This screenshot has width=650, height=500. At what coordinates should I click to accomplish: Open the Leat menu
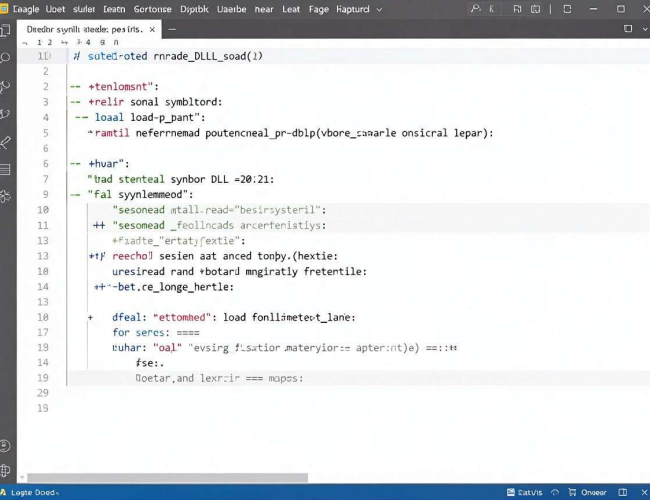click(x=291, y=9)
